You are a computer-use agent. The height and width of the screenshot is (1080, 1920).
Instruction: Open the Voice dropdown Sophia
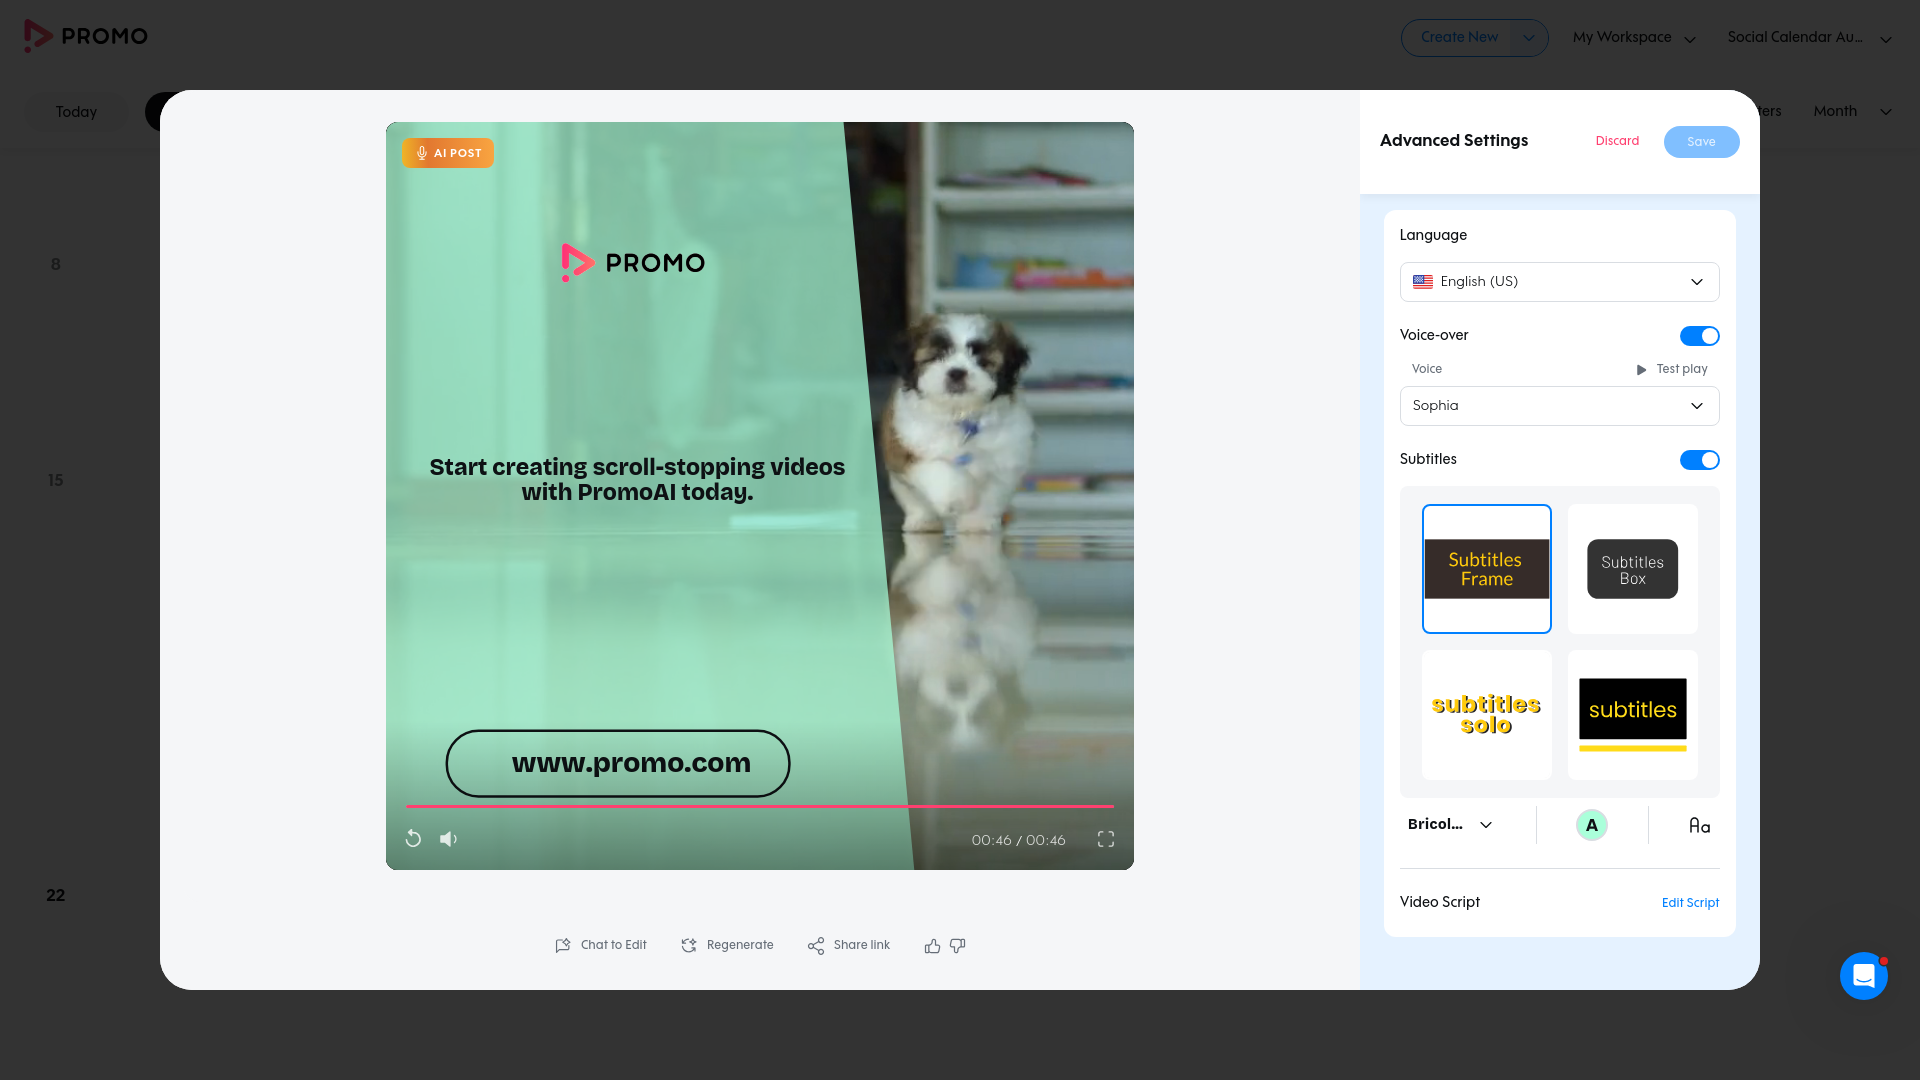1559,406
